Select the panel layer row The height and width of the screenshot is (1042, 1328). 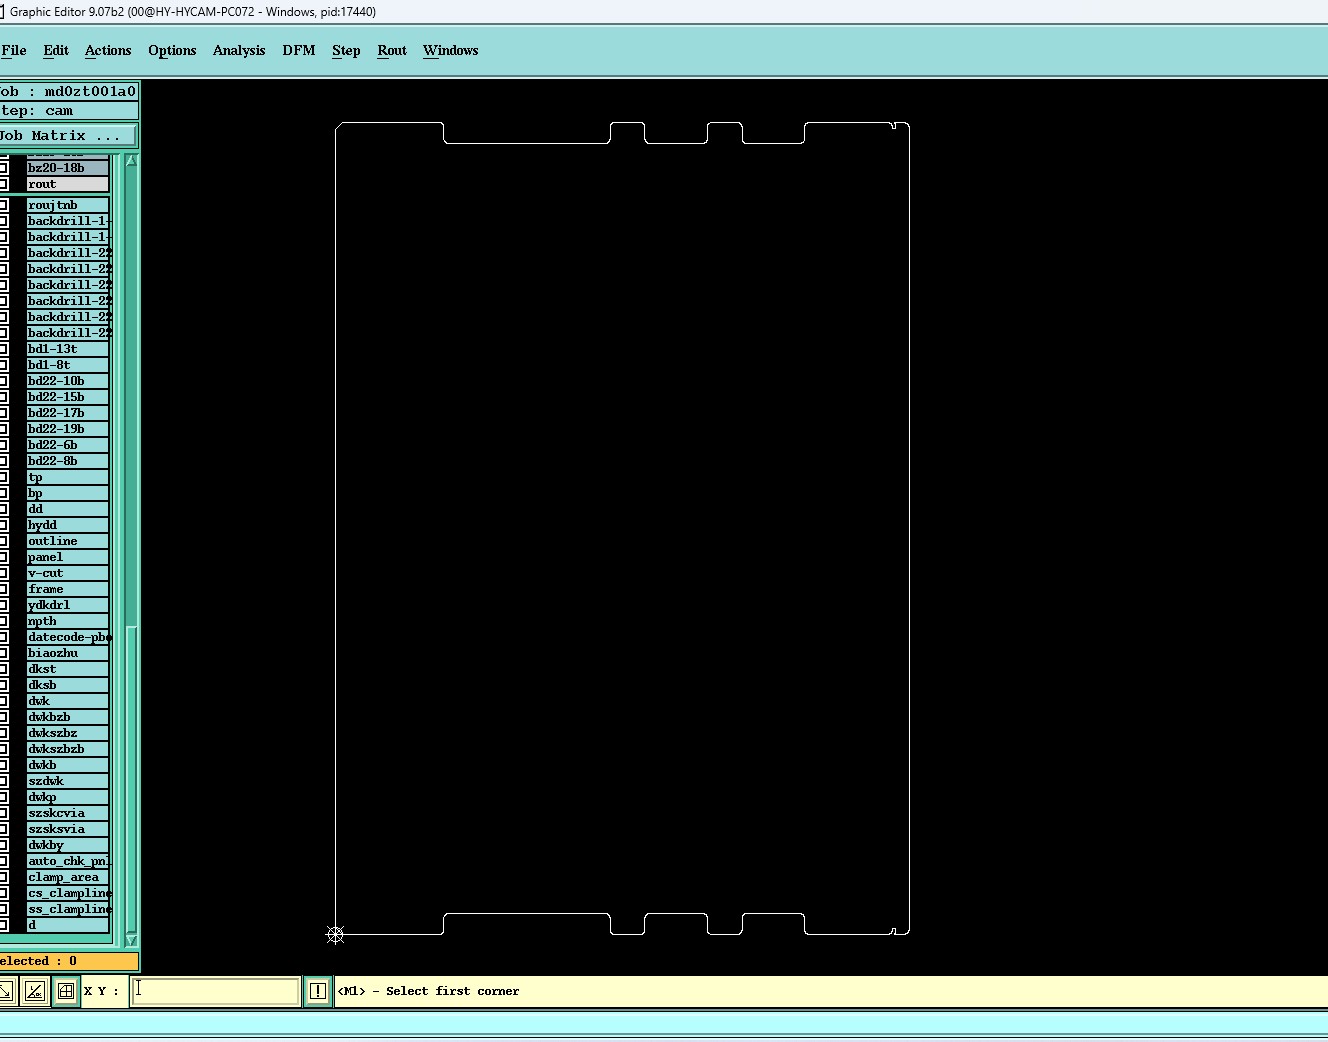[68, 557]
